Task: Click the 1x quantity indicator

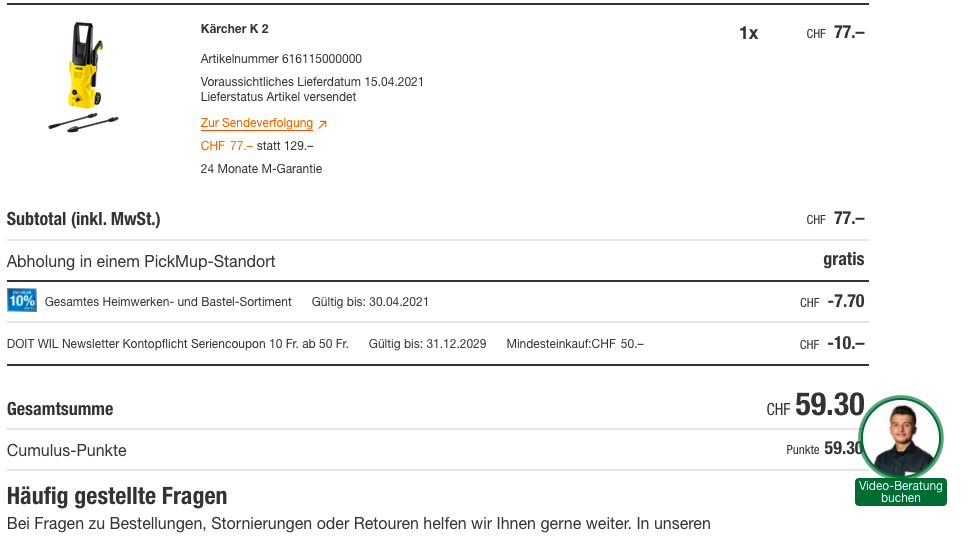Action: (x=748, y=33)
